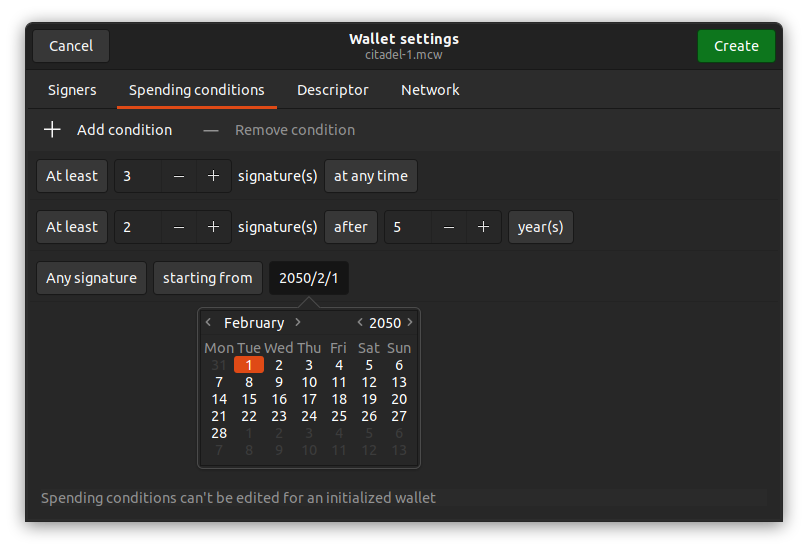This screenshot has width=808, height=550.
Task: Click the minus icon beside Remove condition
Action: 211,130
